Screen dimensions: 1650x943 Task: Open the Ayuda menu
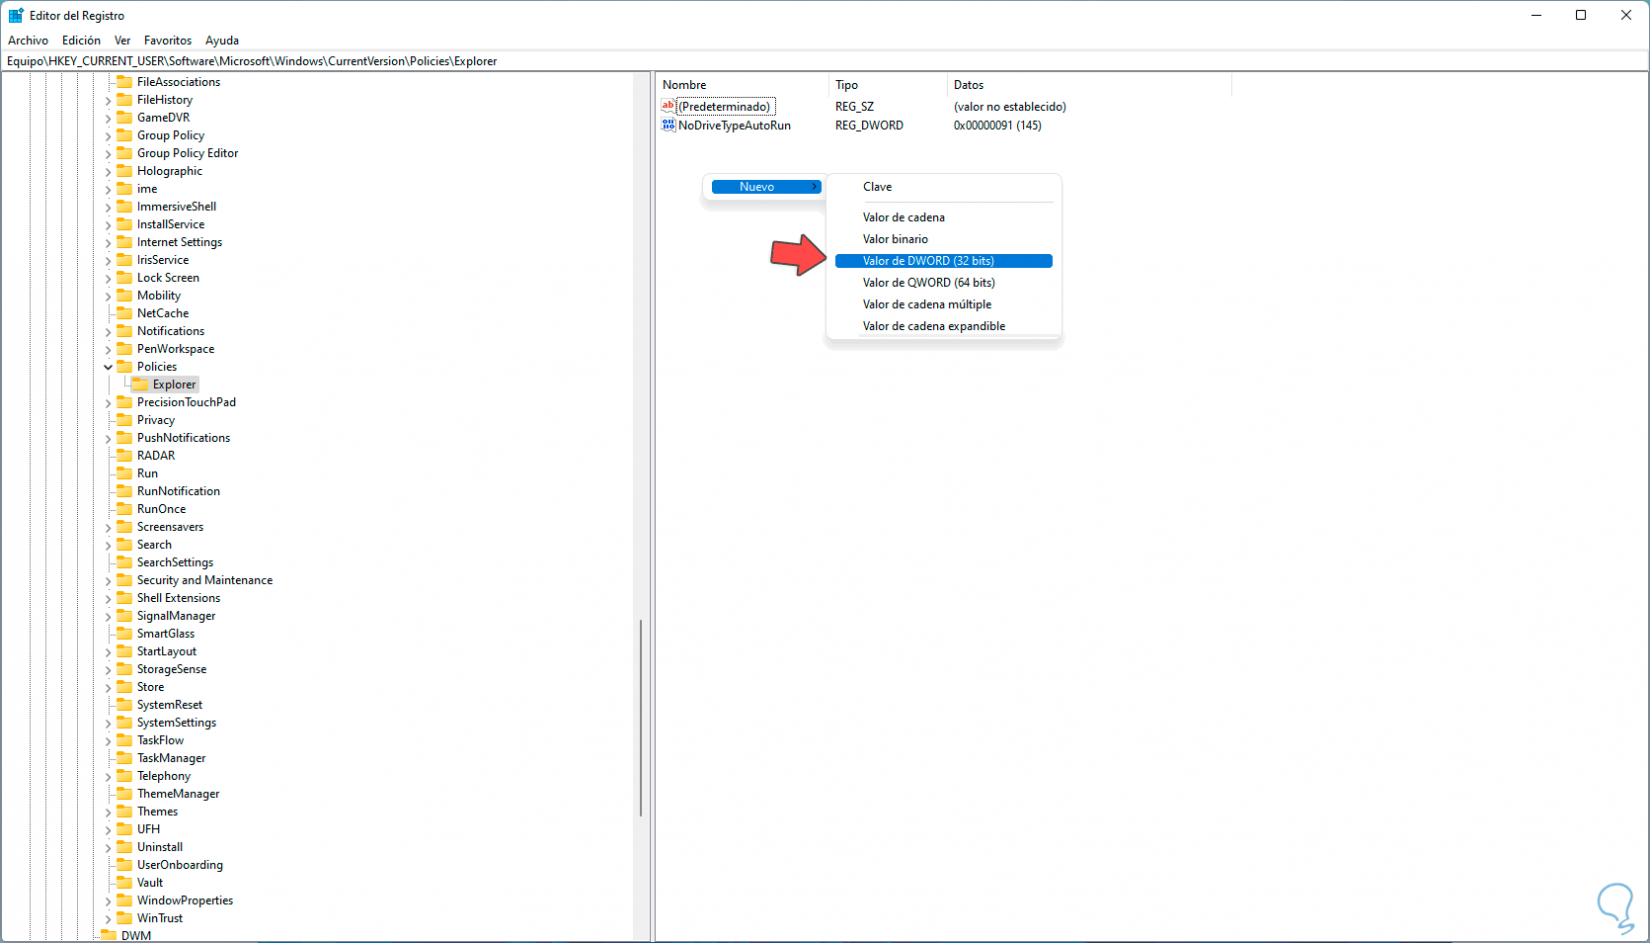(x=222, y=40)
